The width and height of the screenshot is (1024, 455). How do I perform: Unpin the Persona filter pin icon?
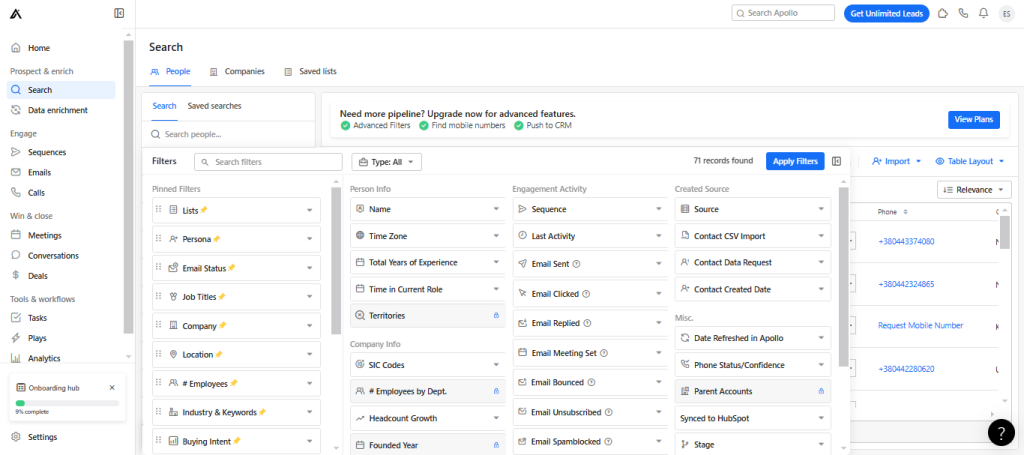217,239
